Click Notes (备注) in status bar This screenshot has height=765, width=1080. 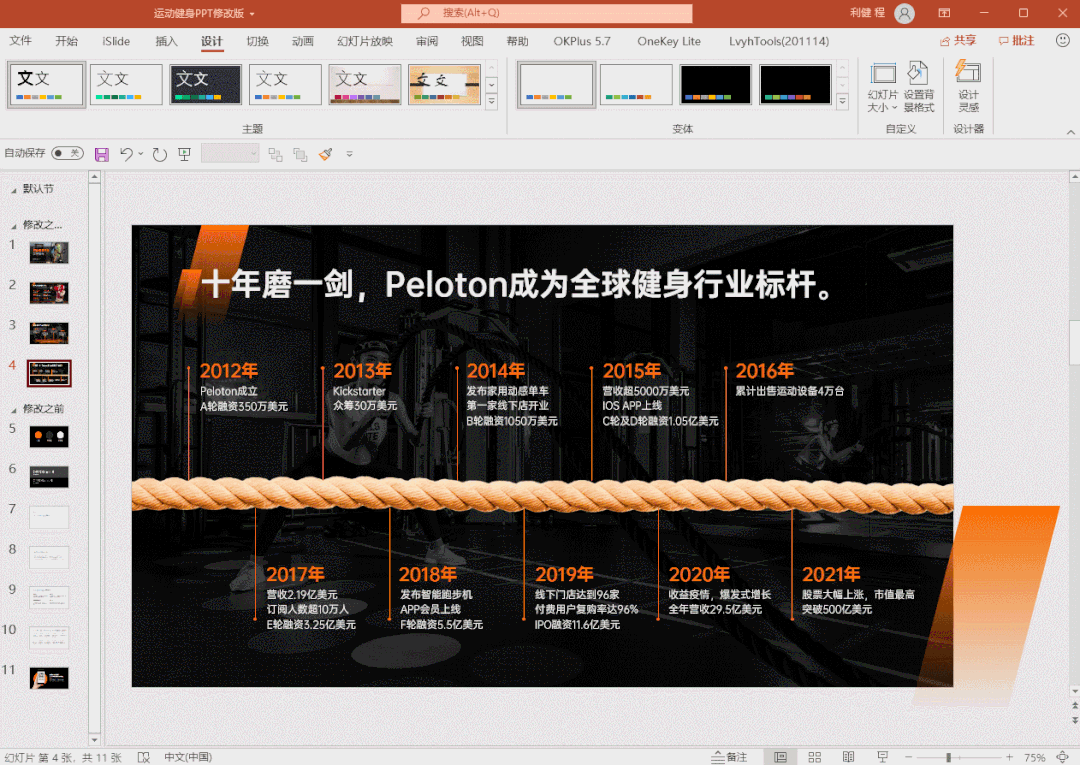pyautogui.click(x=730, y=757)
